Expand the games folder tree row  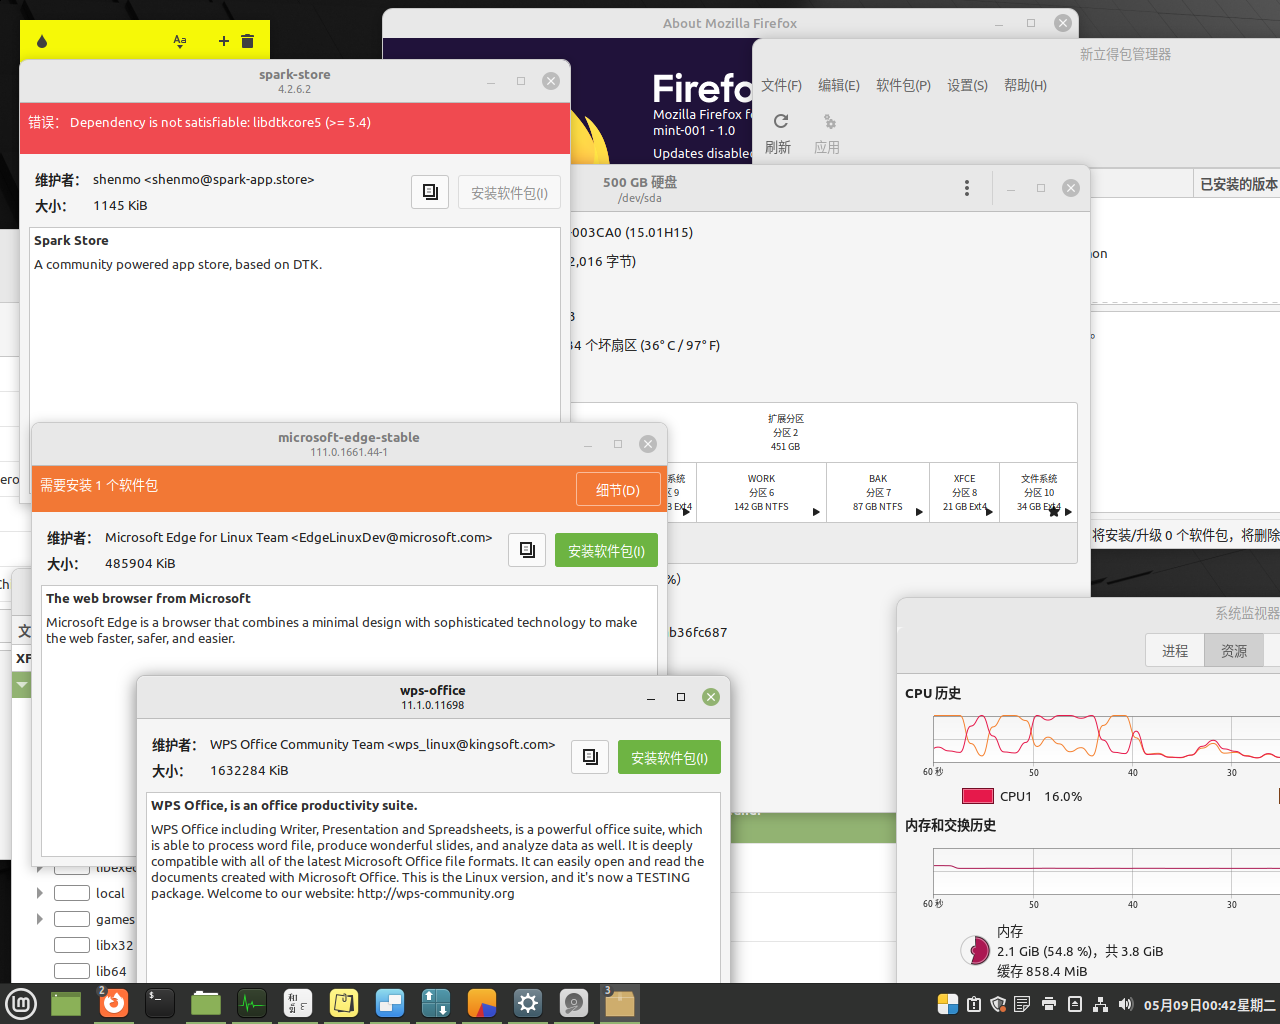(40, 919)
